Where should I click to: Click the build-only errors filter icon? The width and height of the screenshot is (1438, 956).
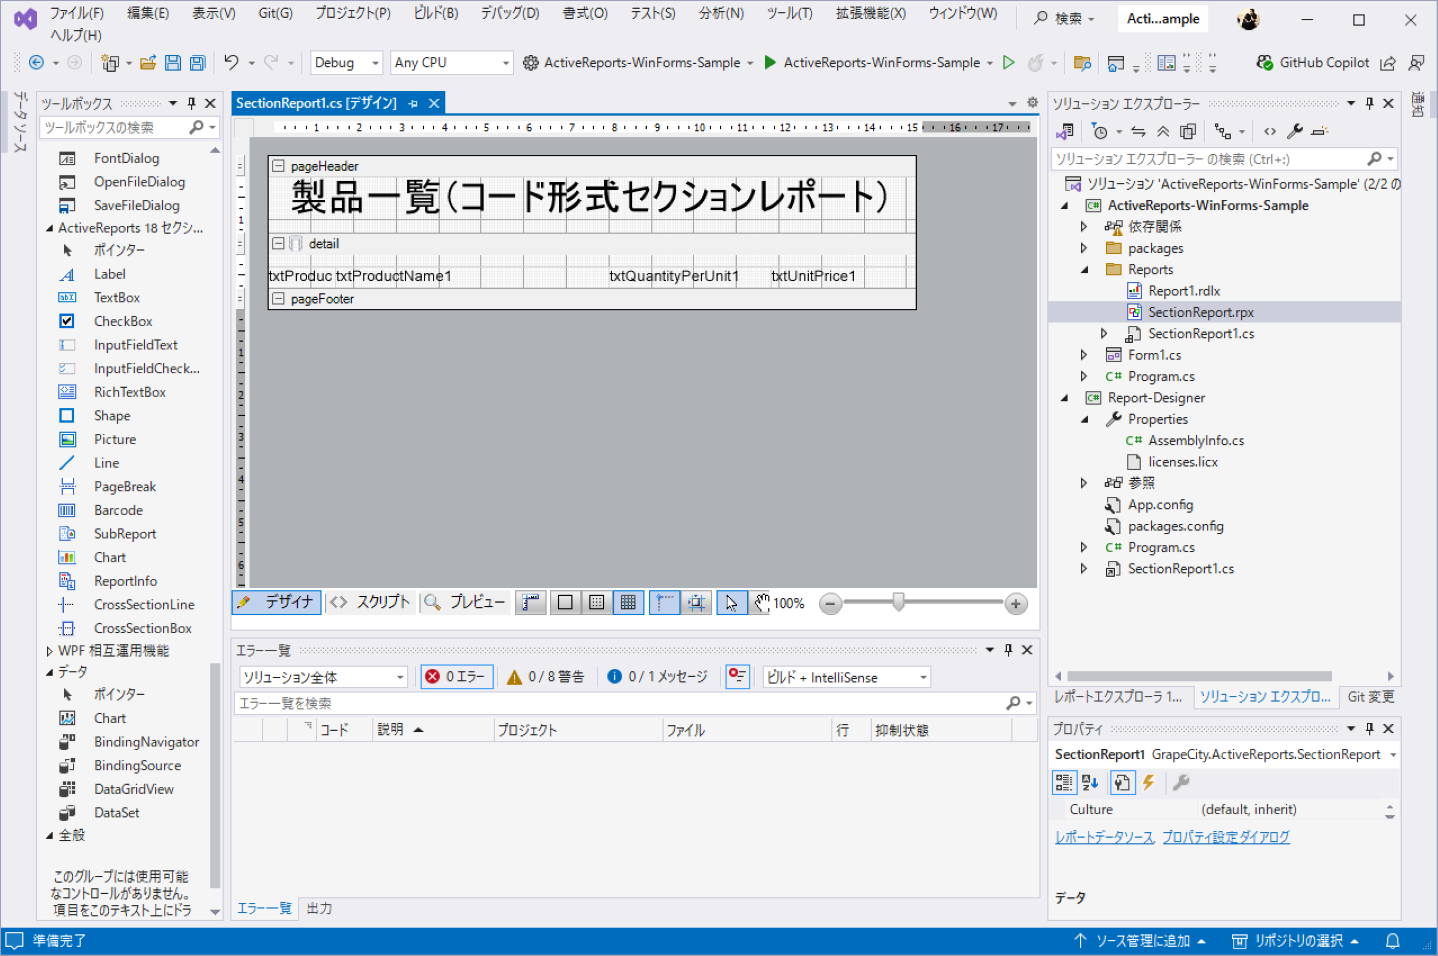[738, 677]
